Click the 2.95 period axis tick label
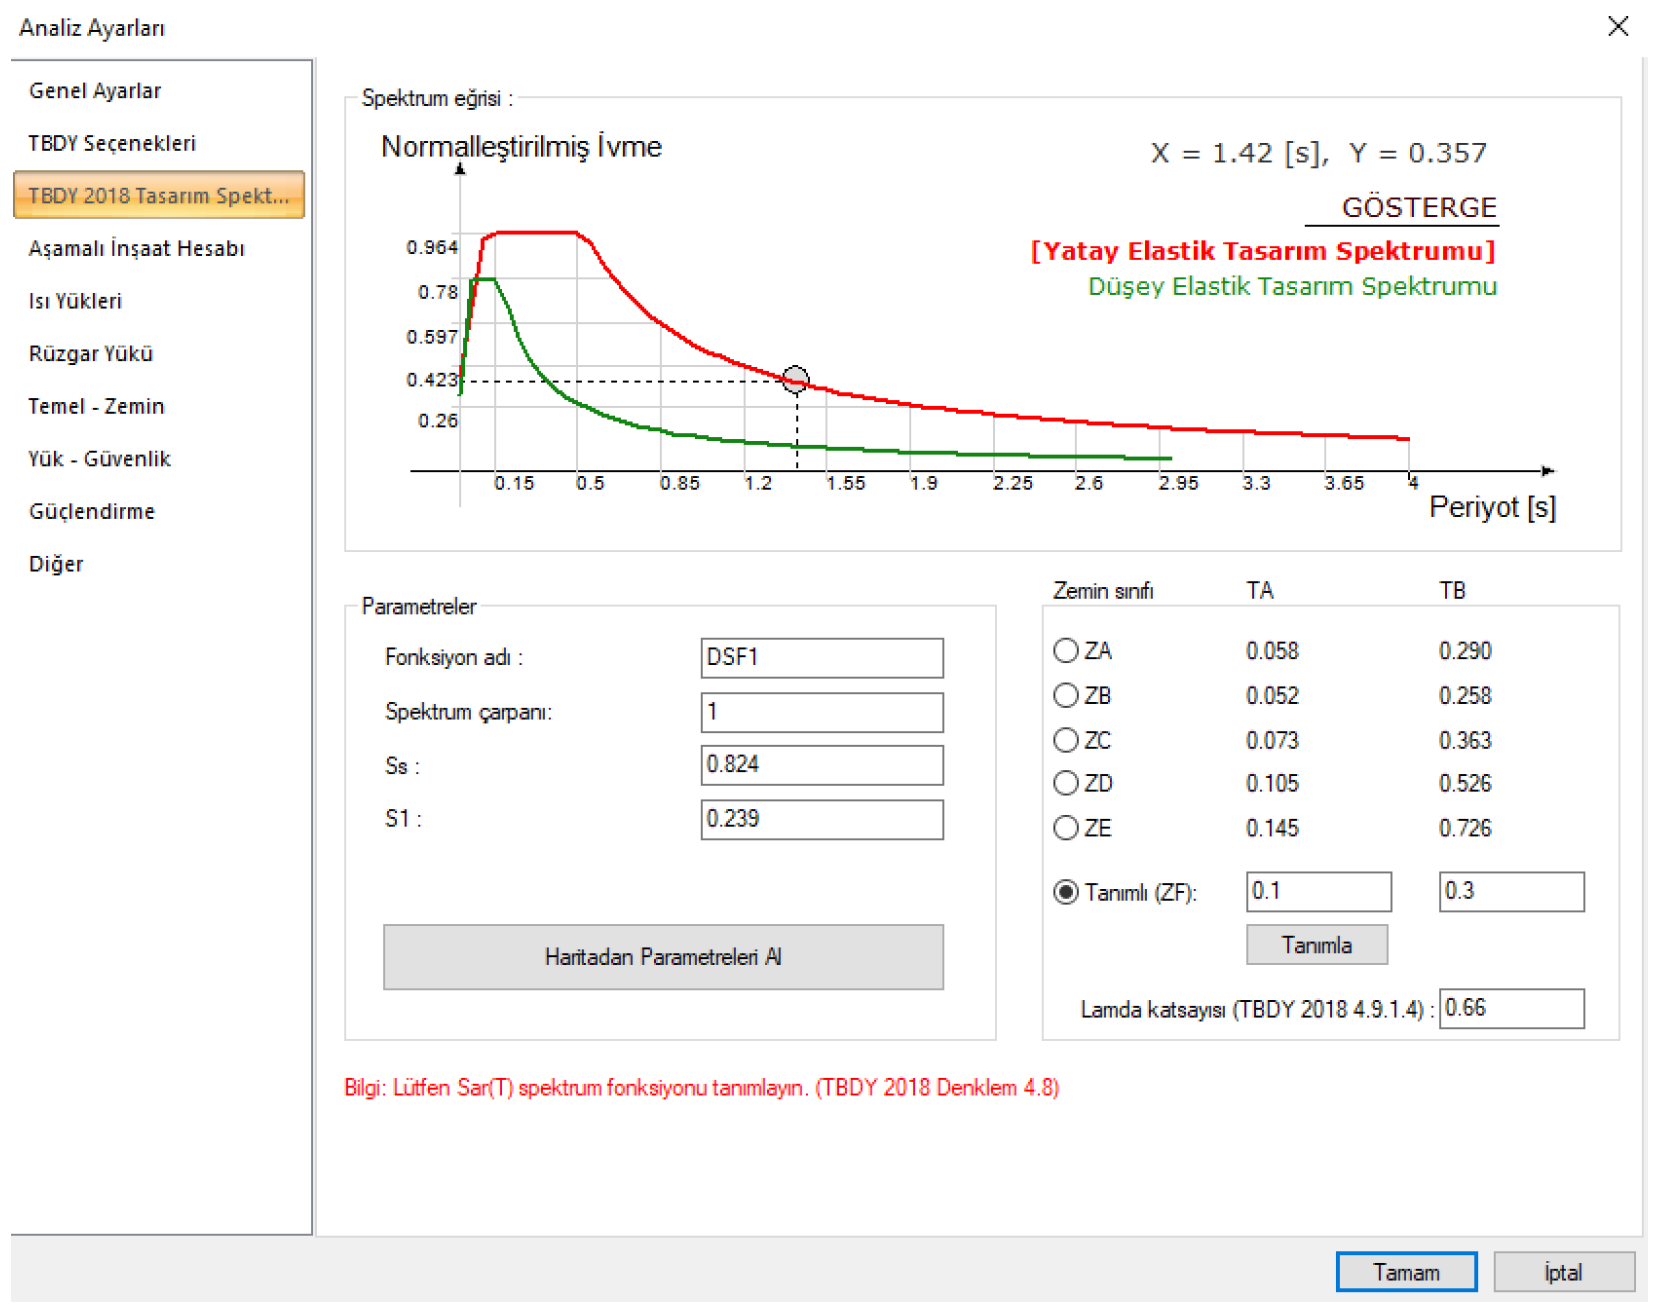Screen dimensions: 1657x1312 point(1179,483)
